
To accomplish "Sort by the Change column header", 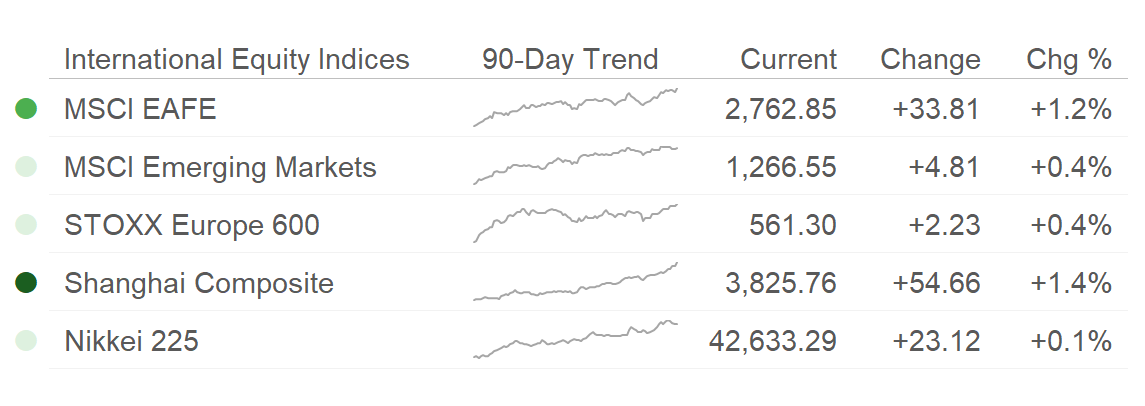I will pyautogui.click(x=930, y=59).
